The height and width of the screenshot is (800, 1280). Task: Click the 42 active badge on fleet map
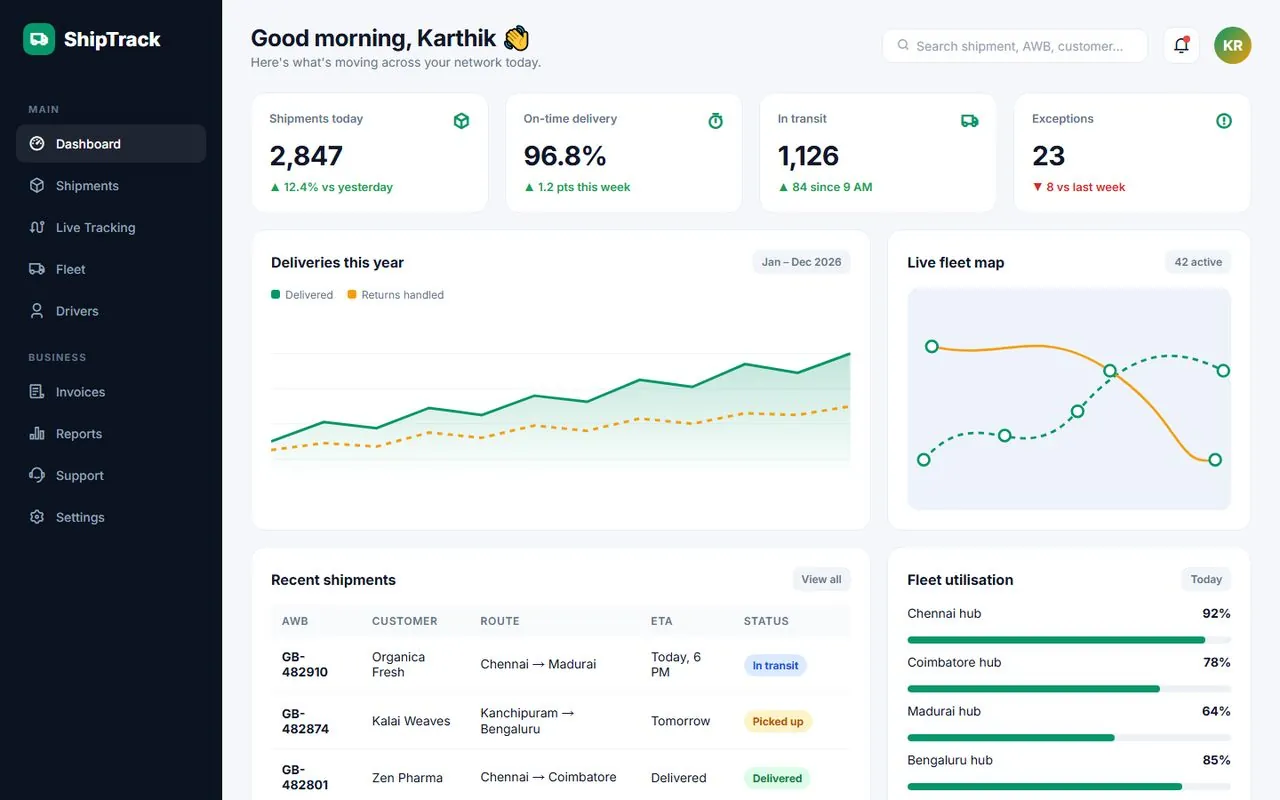1198,262
